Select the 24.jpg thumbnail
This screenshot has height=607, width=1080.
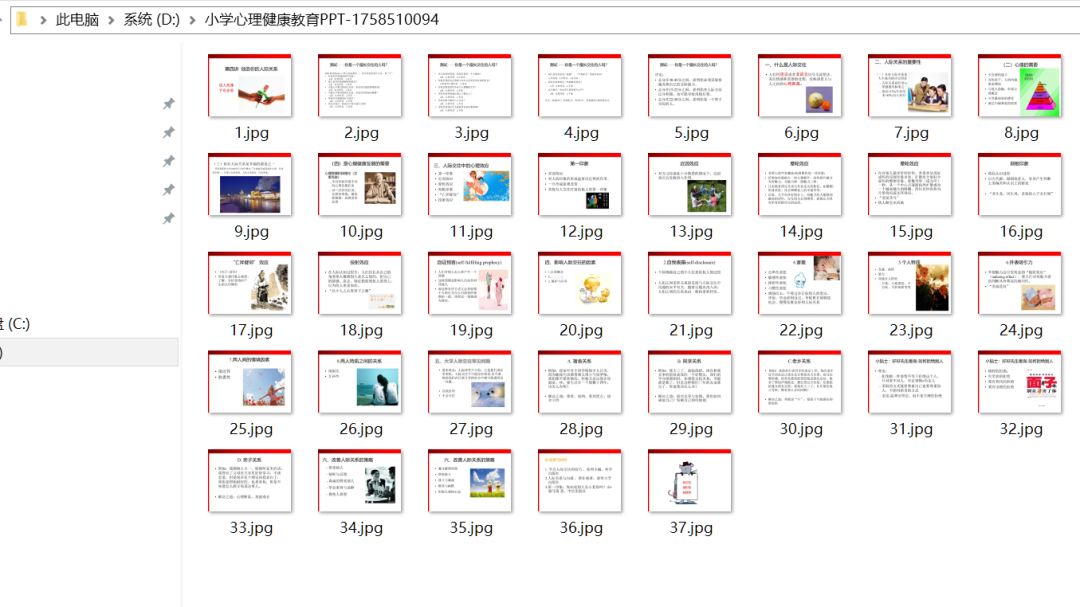(x=1020, y=283)
